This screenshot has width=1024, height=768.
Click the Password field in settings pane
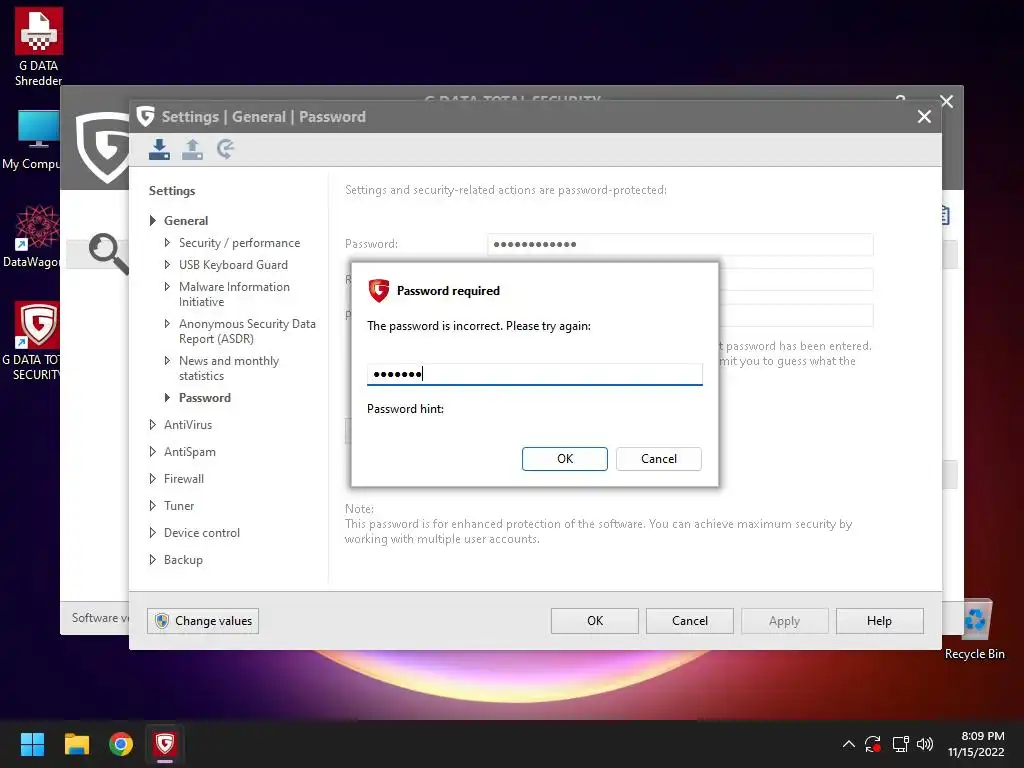click(x=680, y=244)
